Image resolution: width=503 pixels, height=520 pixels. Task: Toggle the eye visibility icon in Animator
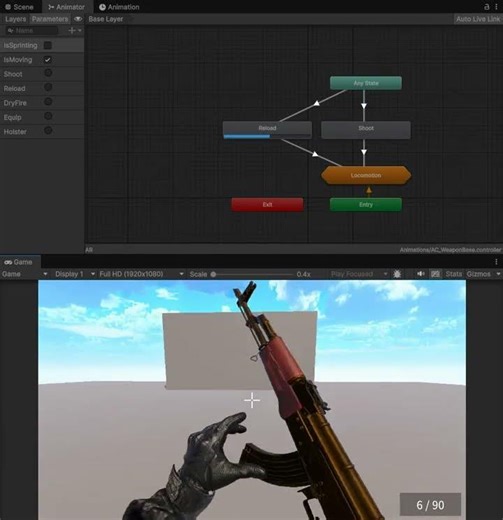pos(78,19)
